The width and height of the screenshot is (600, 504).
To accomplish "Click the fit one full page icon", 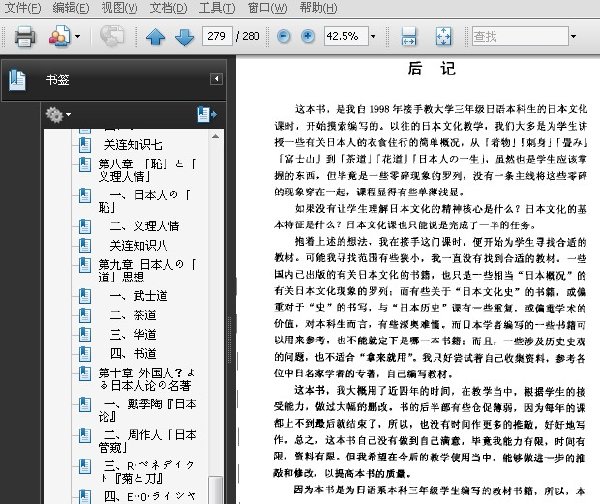I will pyautogui.click(x=443, y=36).
